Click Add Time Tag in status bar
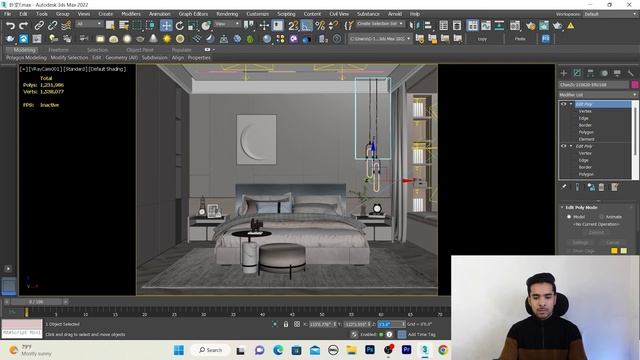Image resolution: width=640 pixels, height=360 pixels. pos(421,334)
